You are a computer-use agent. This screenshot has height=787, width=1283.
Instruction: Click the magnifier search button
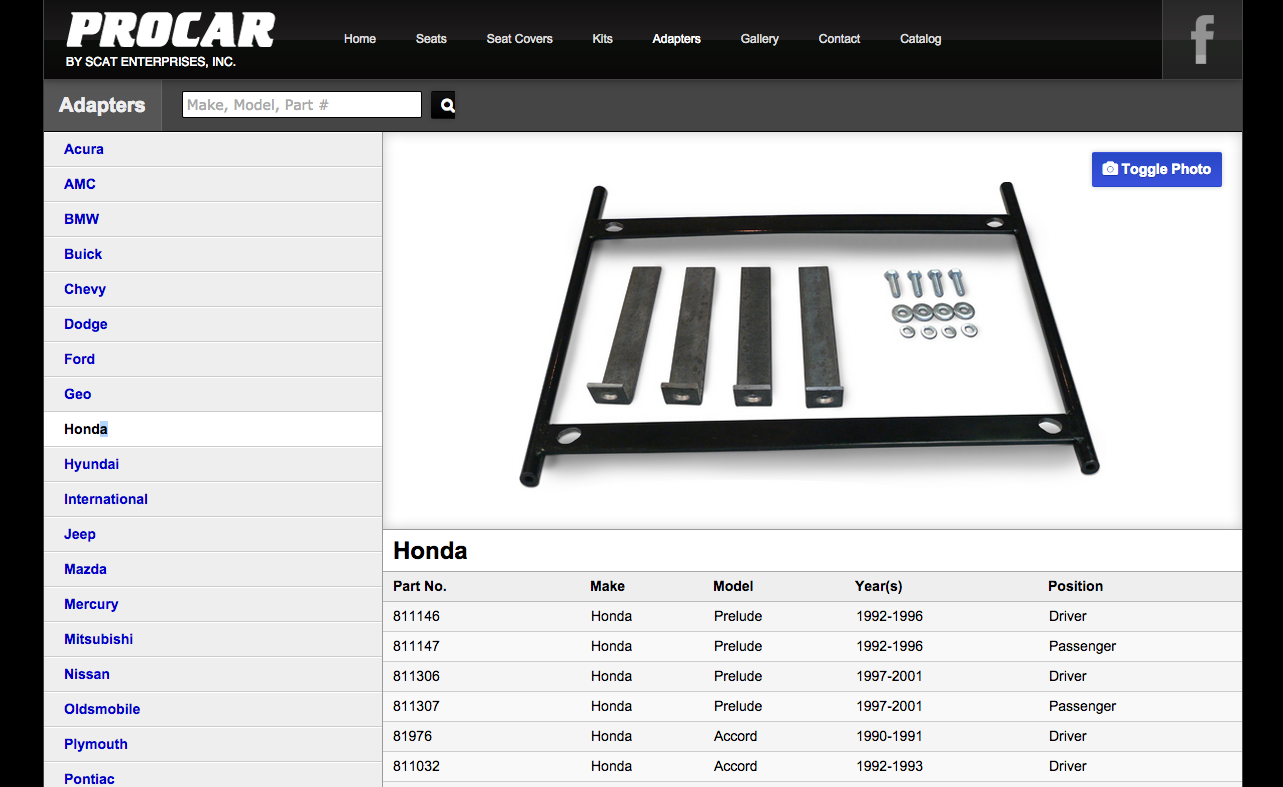(x=443, y=105)
